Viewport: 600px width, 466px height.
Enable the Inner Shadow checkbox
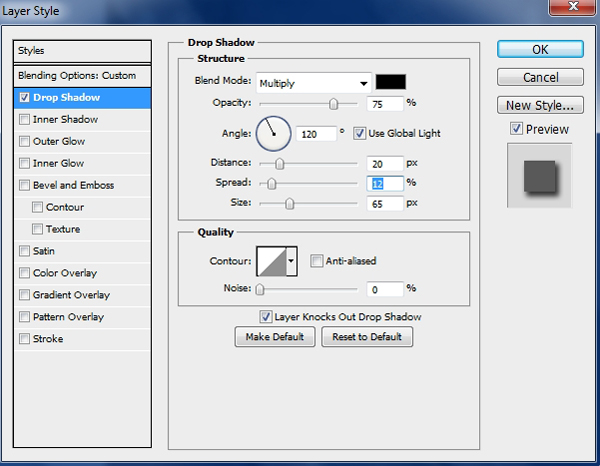pyautogui.click(x=24, y=120)
